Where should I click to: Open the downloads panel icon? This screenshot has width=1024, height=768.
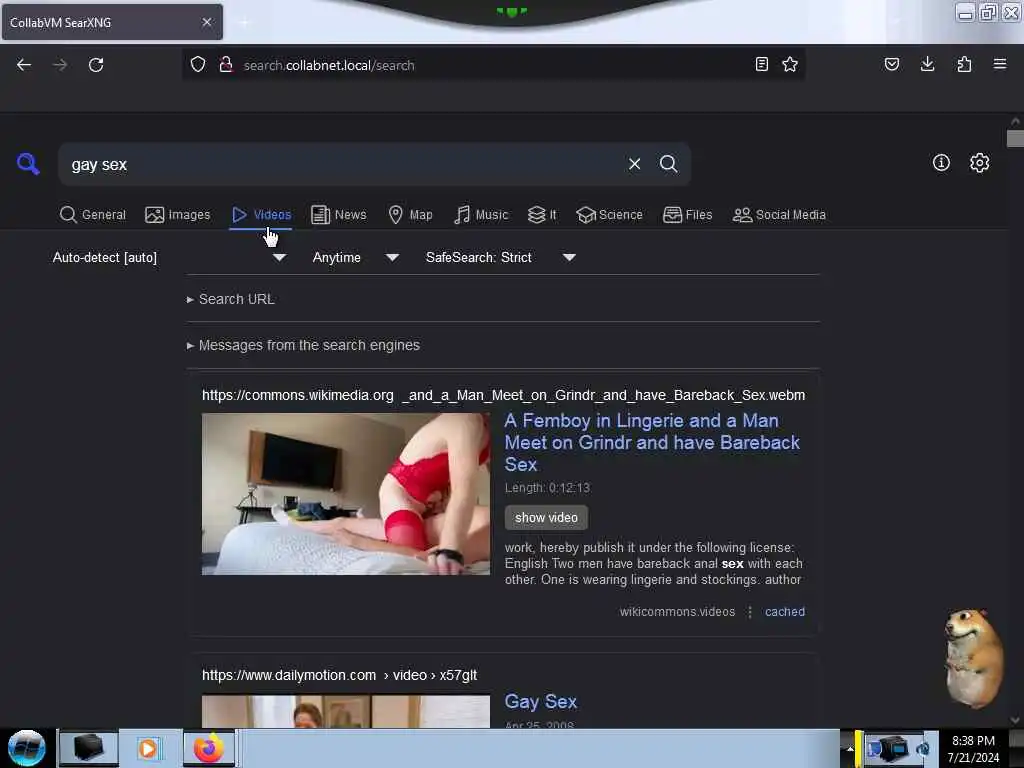[927, 64]
